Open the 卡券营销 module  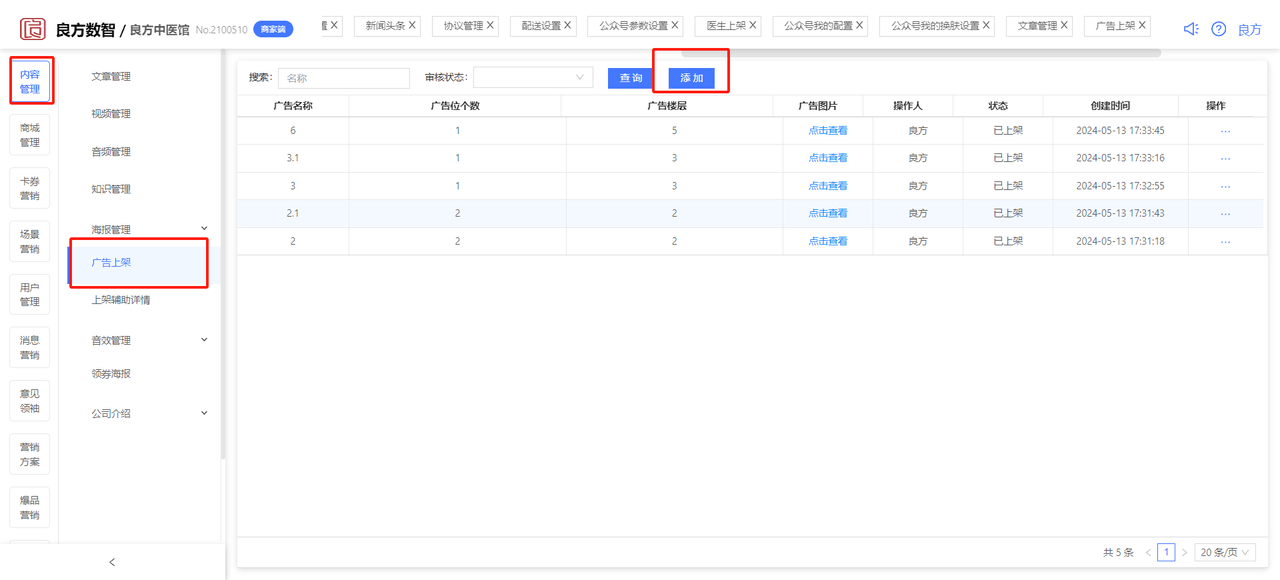(30, 188)
